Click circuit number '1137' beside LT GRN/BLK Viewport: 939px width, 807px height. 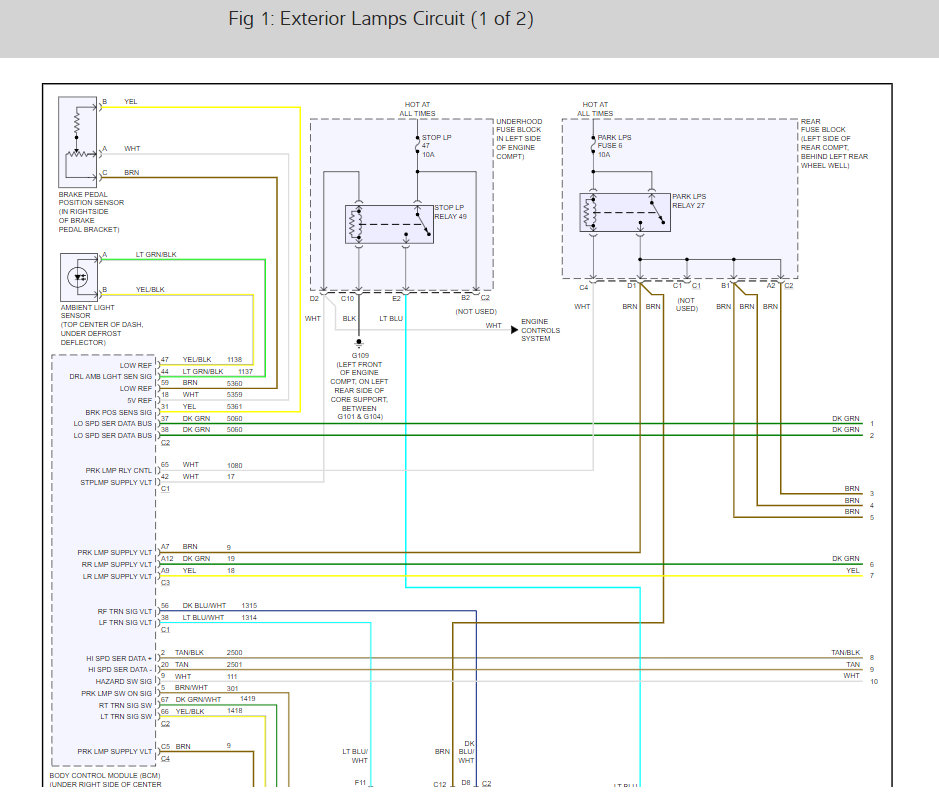point(246,372)
